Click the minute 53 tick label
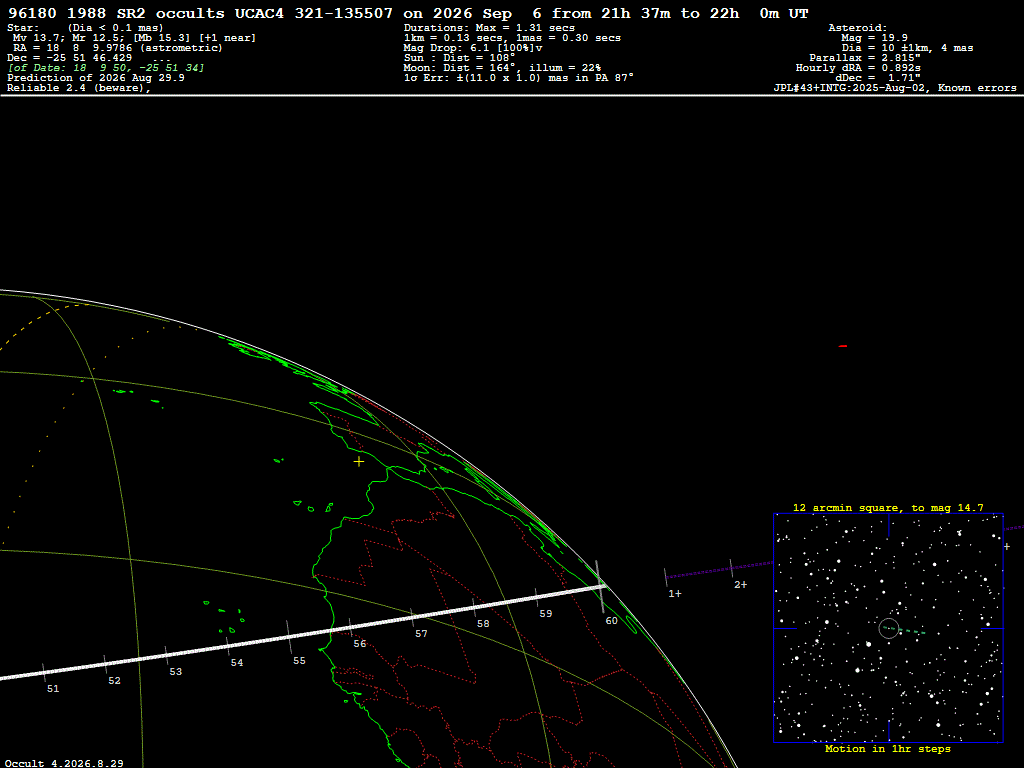1024x768 pixels. (176, 672)
